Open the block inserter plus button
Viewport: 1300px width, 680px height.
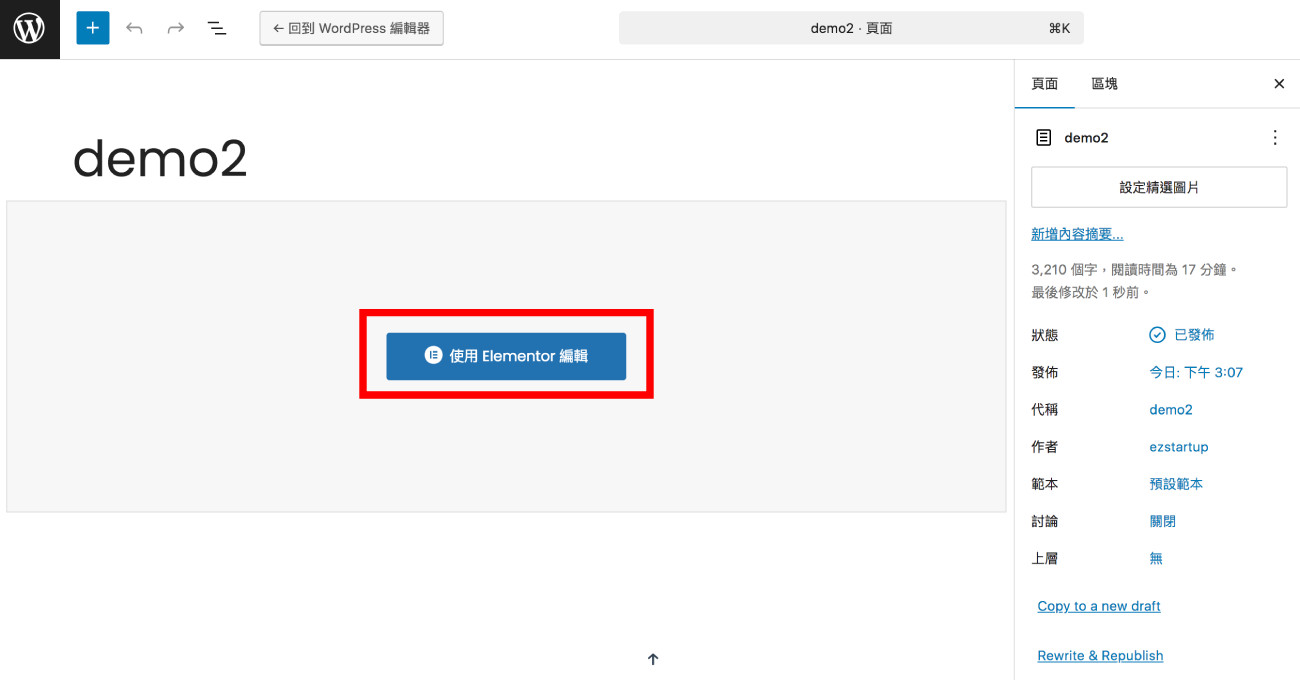pyautogui.click(x=92, y=28)
